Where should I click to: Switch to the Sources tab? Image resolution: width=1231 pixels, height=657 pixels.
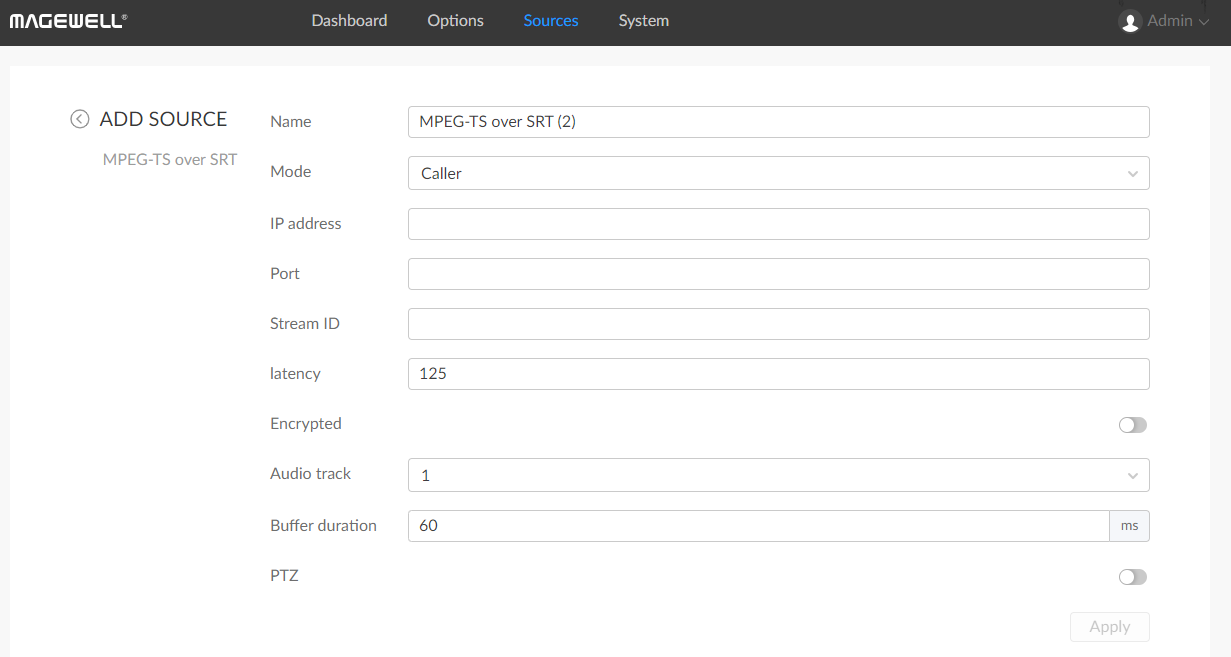coord(551,21)
